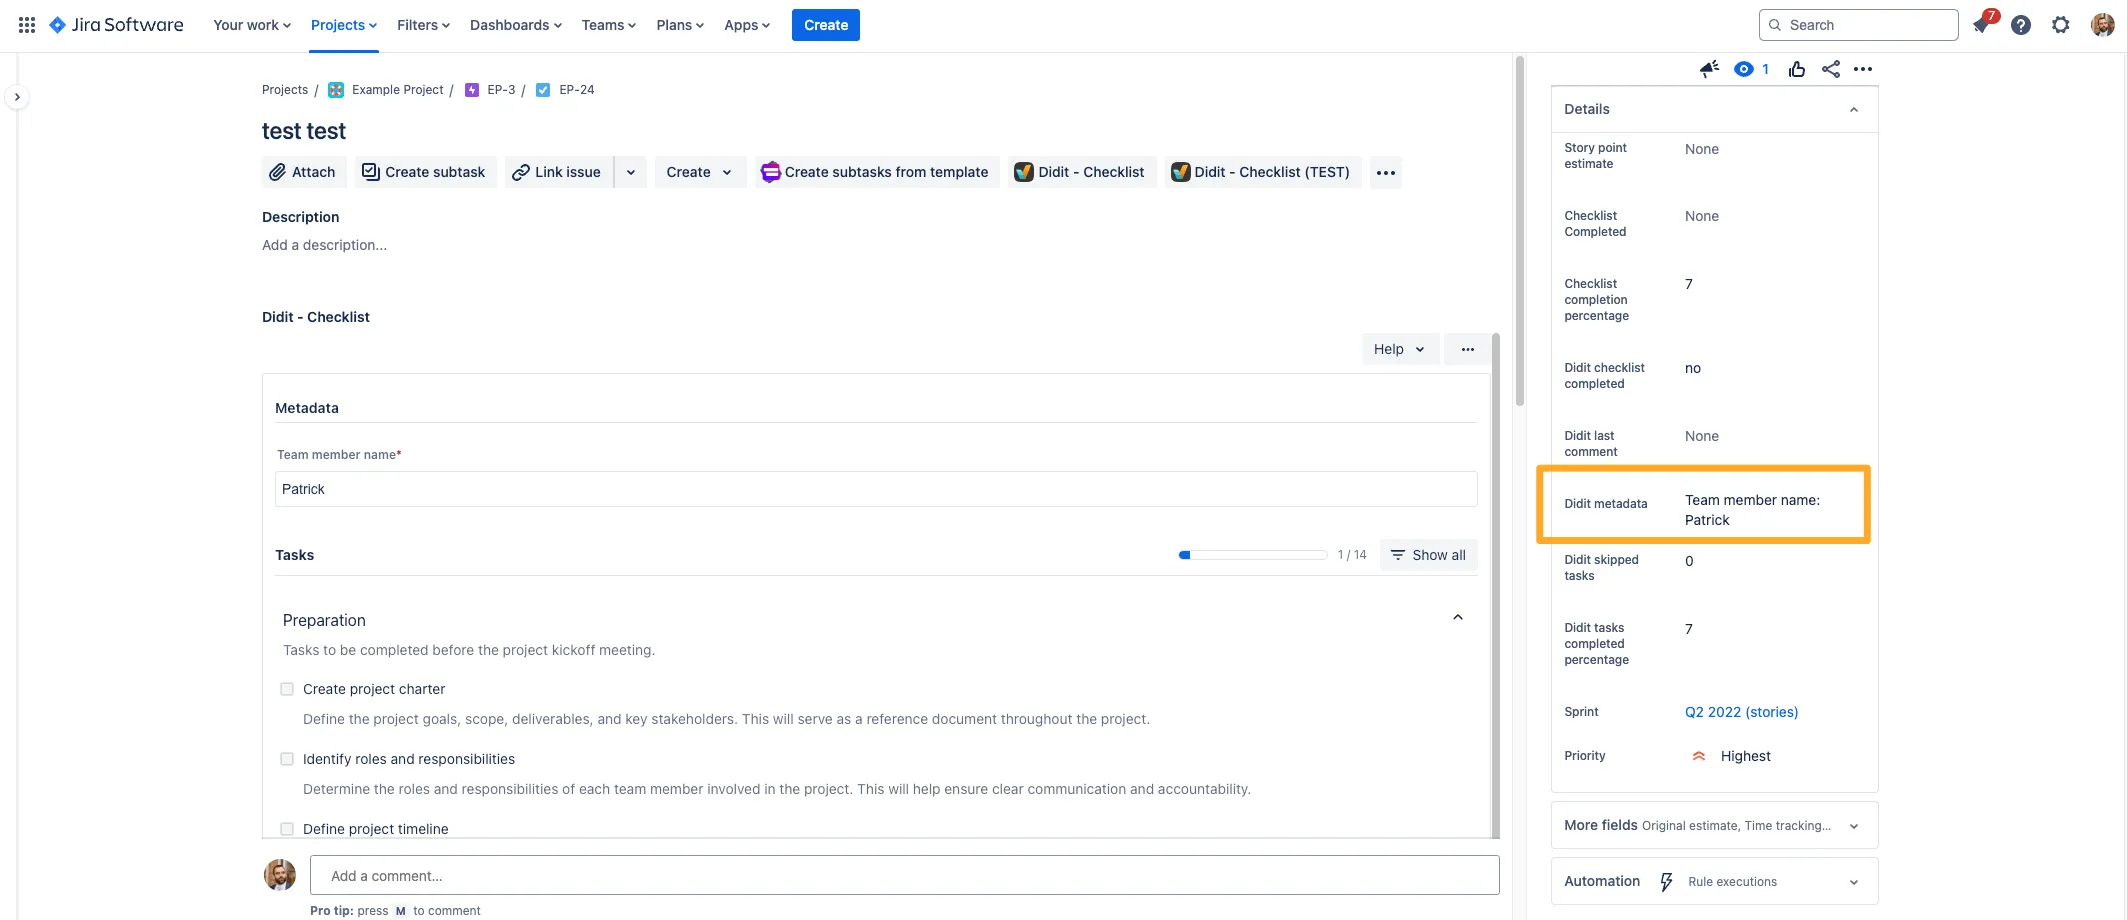This screenshot has height=920, width=2127.
Task: Toggle the watch issue eye icon
Action: (x=1744, y=69)
